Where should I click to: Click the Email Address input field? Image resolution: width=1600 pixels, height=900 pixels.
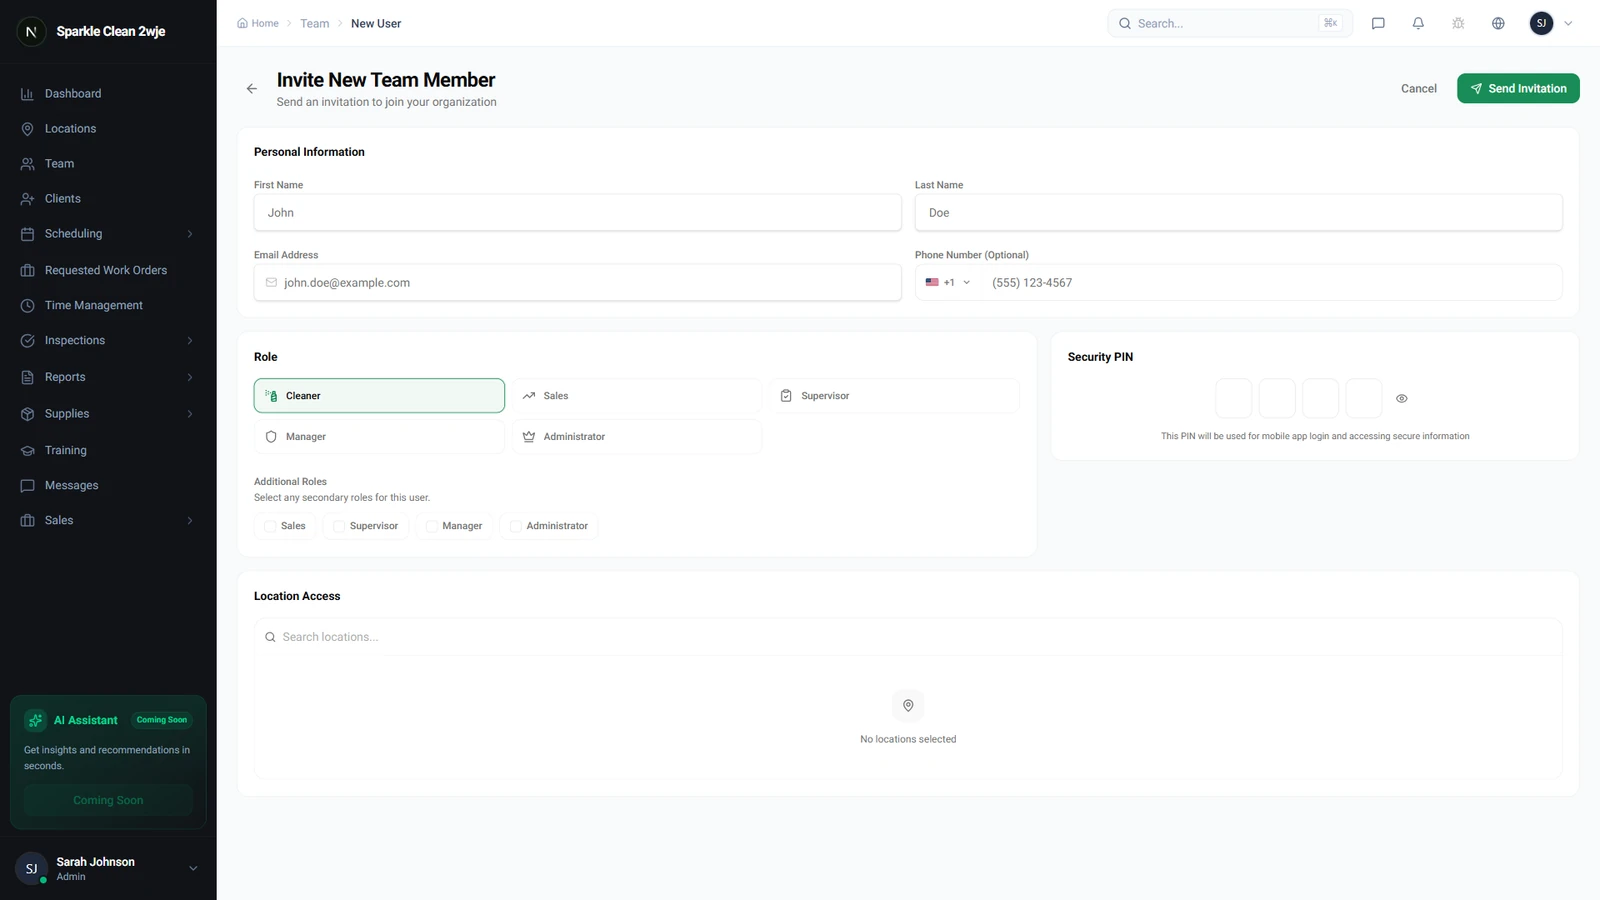click(577, 283)
